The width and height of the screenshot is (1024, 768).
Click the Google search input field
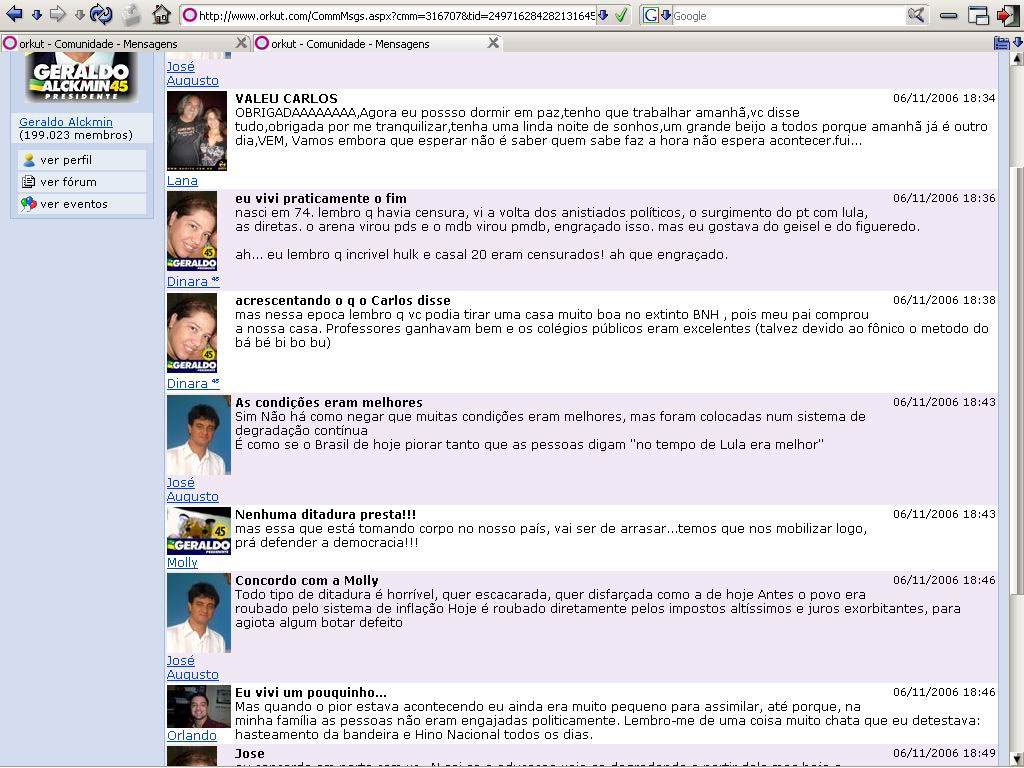[788, 16]
